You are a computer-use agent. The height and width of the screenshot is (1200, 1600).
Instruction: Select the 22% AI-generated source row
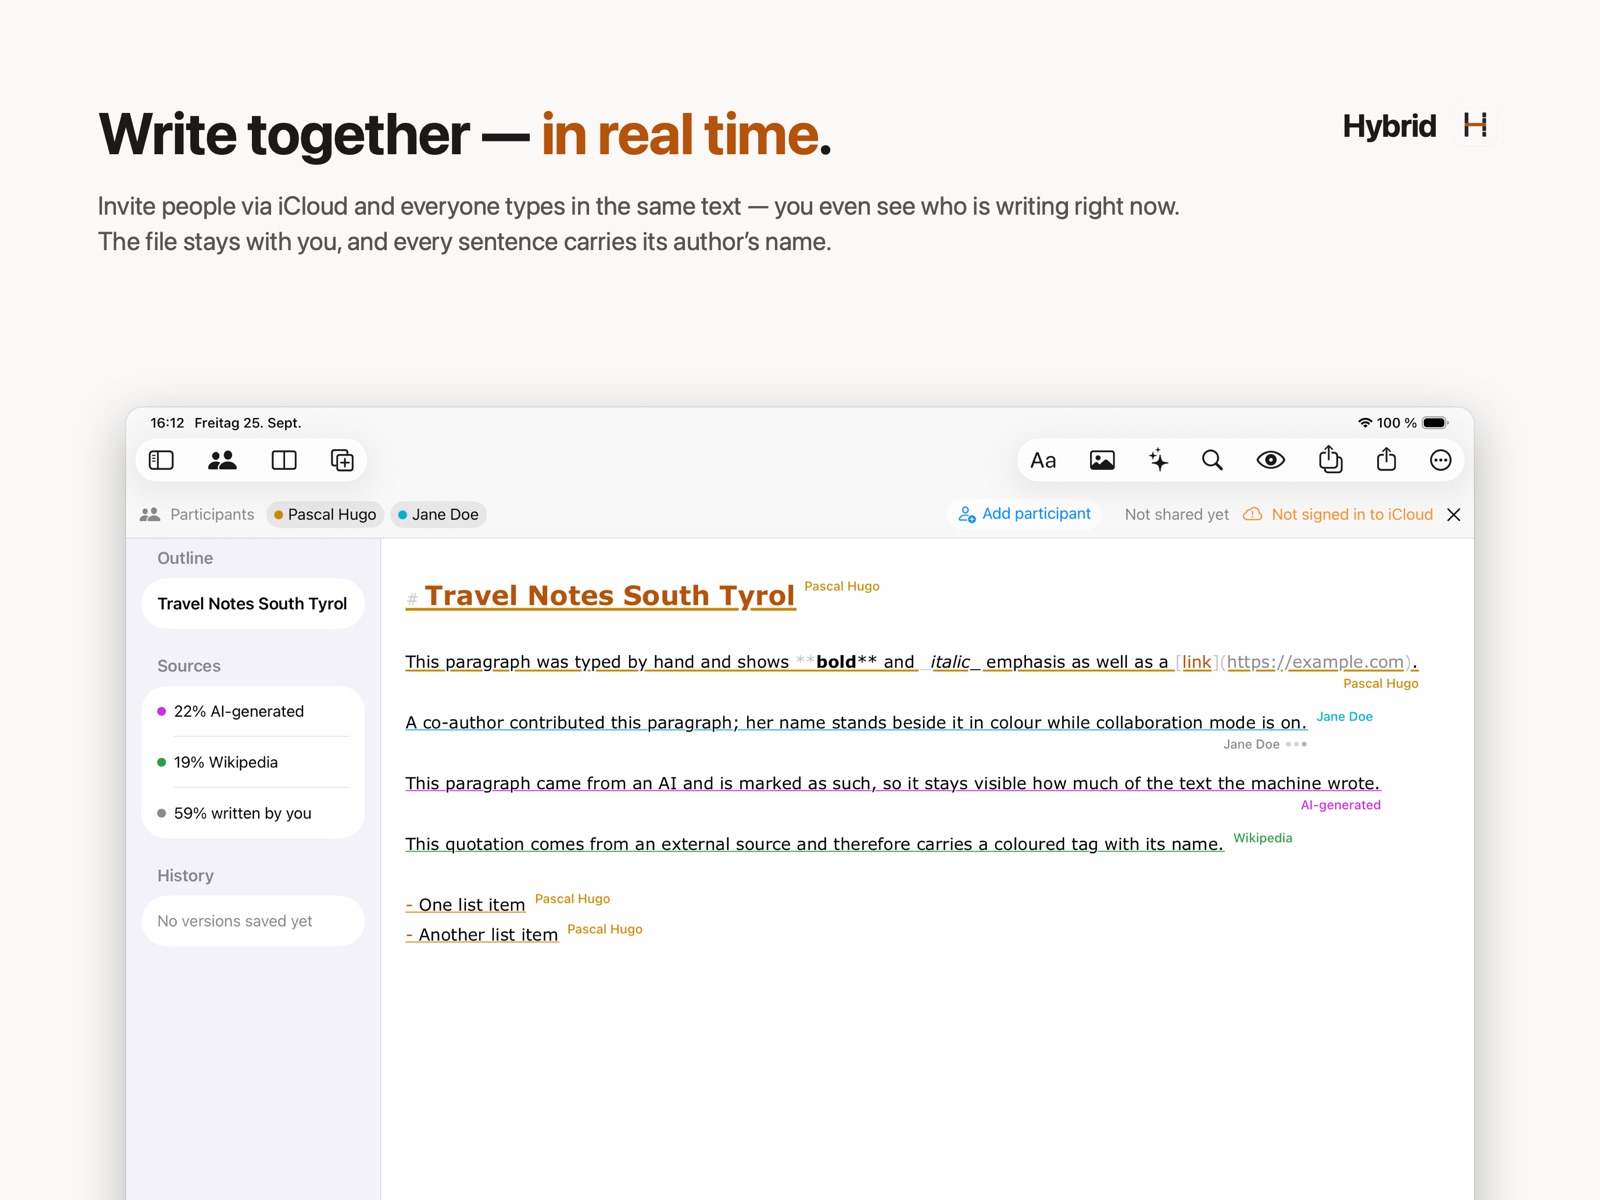click(253, 711)
